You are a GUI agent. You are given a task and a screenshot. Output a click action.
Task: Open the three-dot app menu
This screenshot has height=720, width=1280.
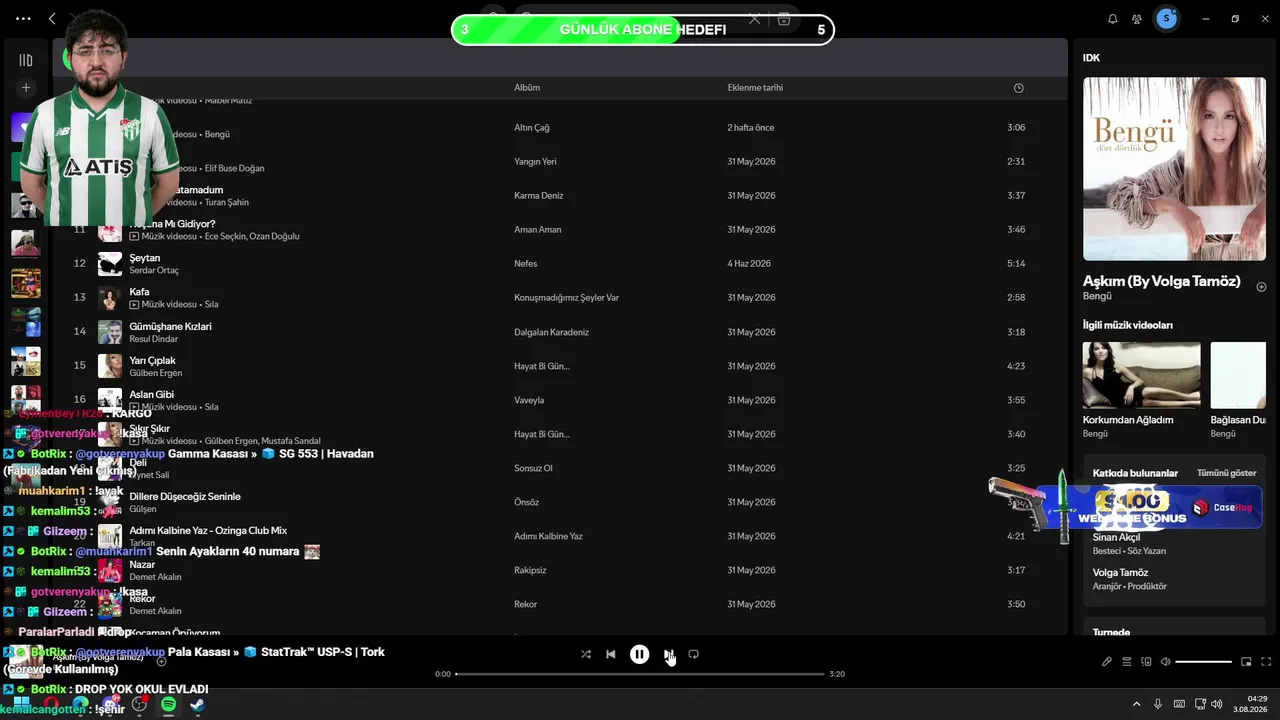24,19
